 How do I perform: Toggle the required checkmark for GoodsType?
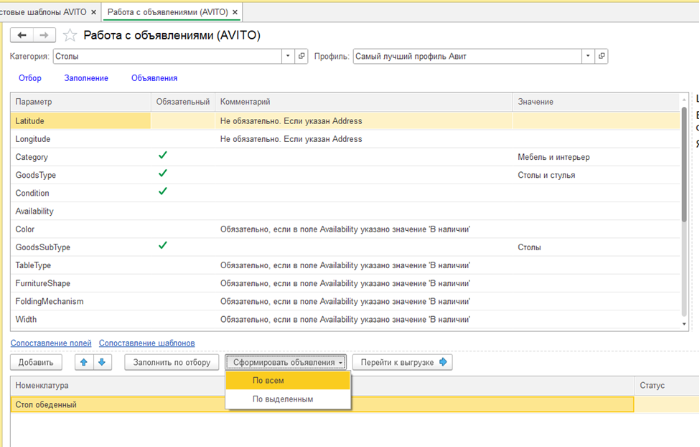click(x=162, y=174)
